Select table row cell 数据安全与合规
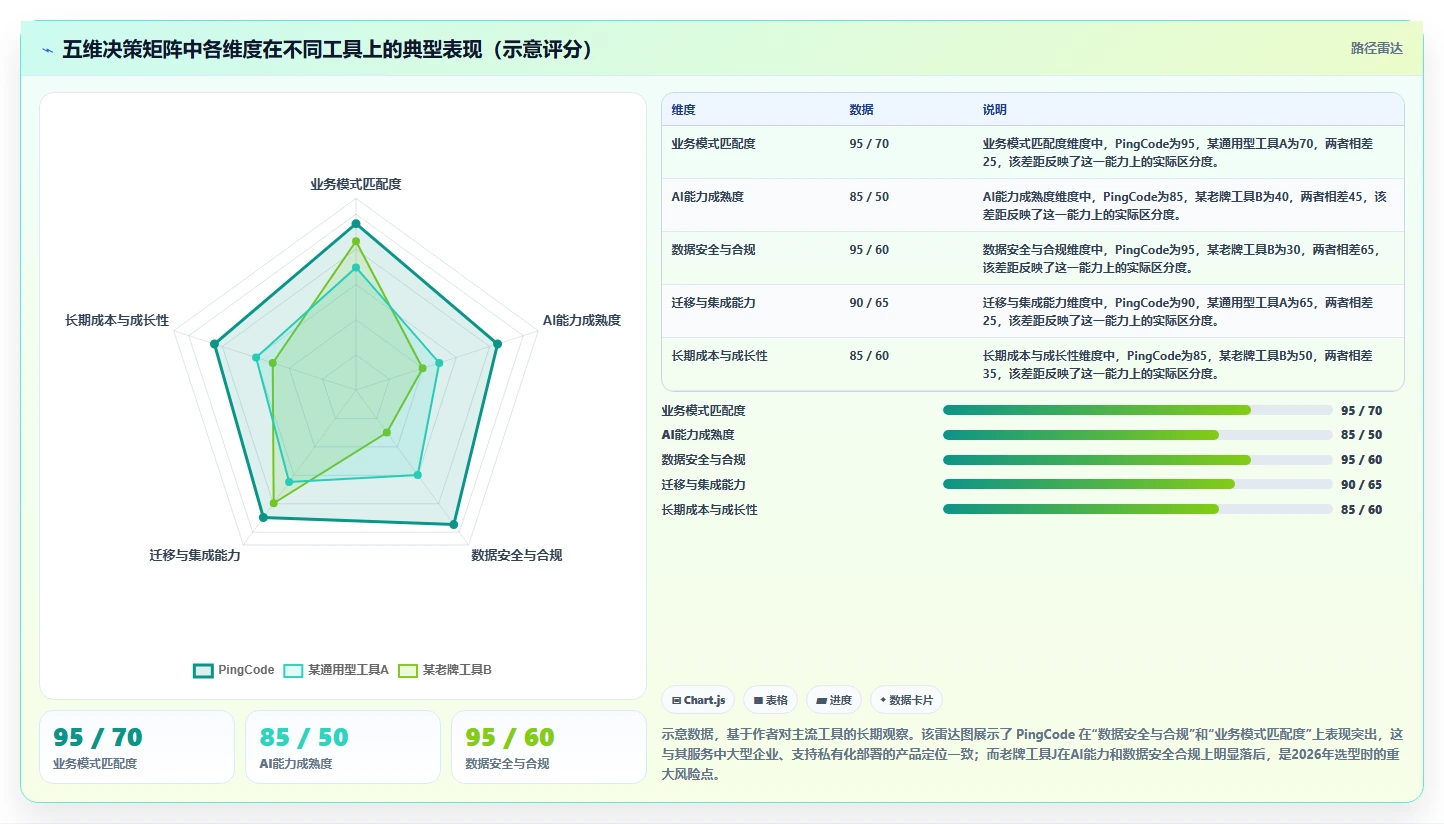The height and width of the screenshot is (824, 1444). [713, 250]
